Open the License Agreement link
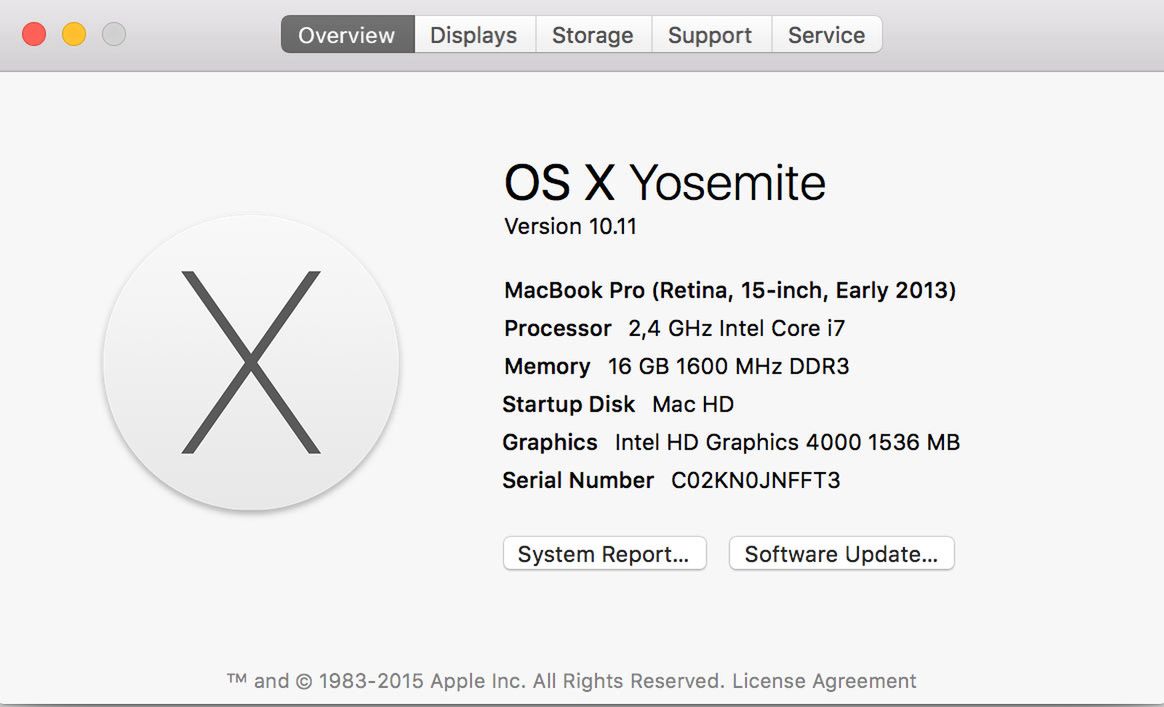1164x707 pixels. [x=824, y=681]
